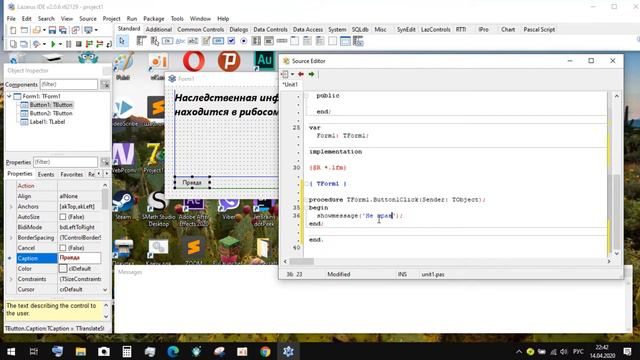This screenshot has height=360, width=640.
Task: Open the Run menu
Action: 132,19
